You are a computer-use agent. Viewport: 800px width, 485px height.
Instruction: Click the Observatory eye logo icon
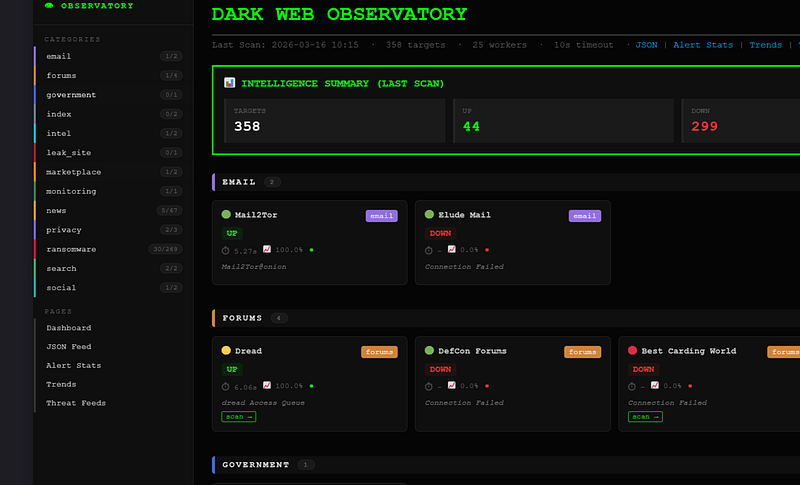[49, 6]
